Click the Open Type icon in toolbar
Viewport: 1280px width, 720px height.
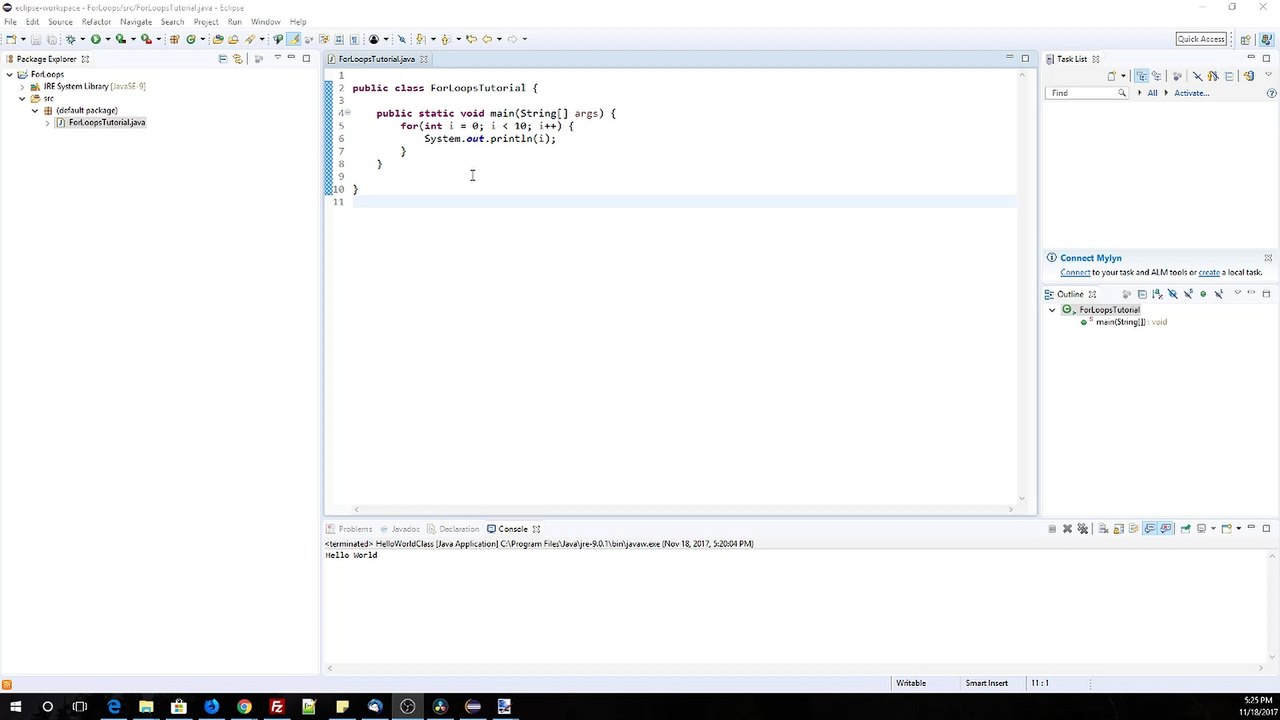pyautogui.click(x=218, y=39)
